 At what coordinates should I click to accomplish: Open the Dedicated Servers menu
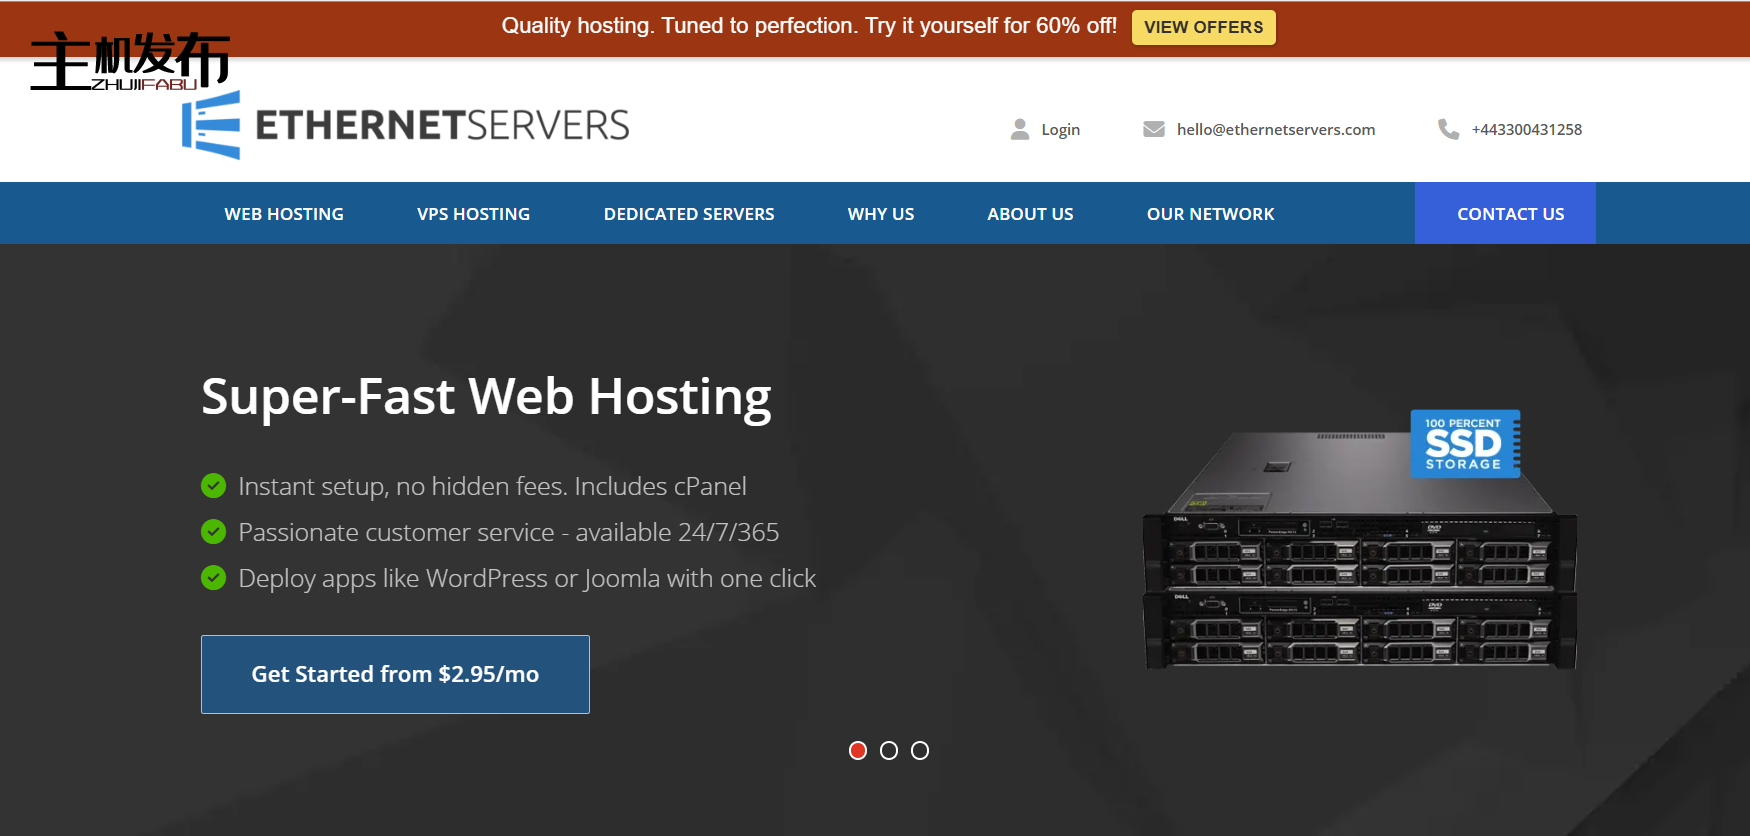pos(689,214)
